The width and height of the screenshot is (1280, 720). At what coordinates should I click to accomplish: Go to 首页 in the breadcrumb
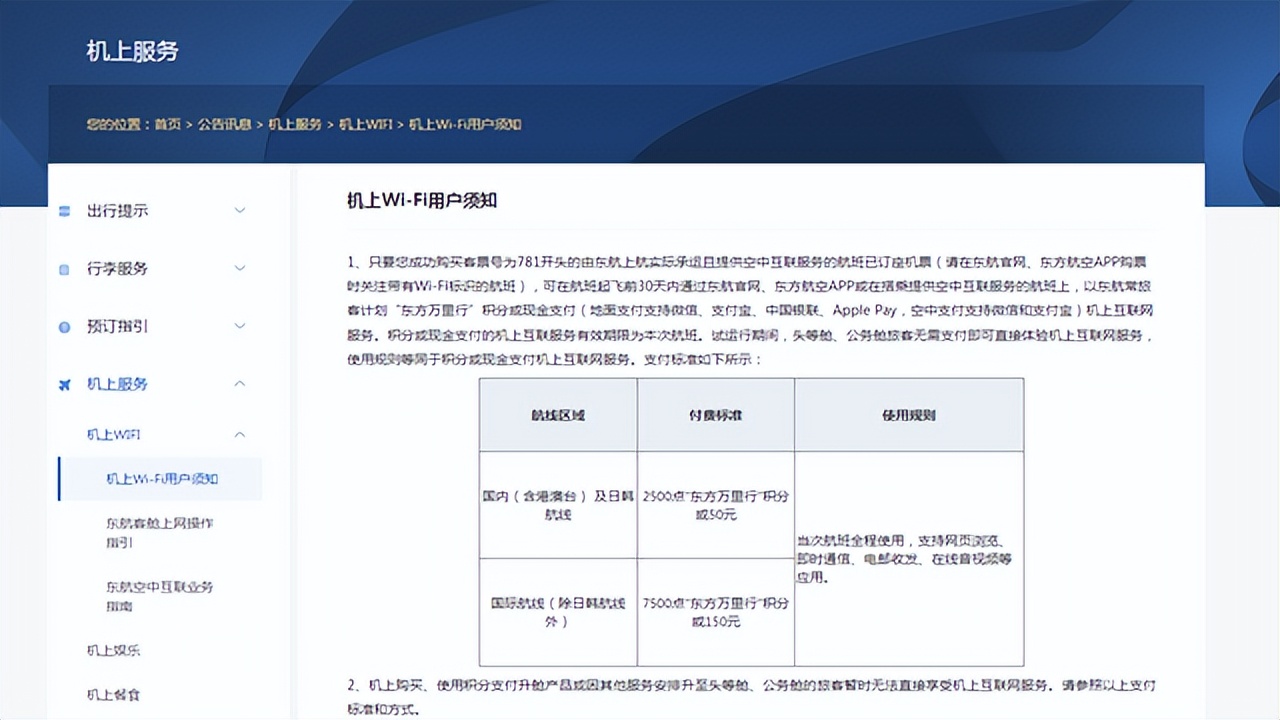167,125
